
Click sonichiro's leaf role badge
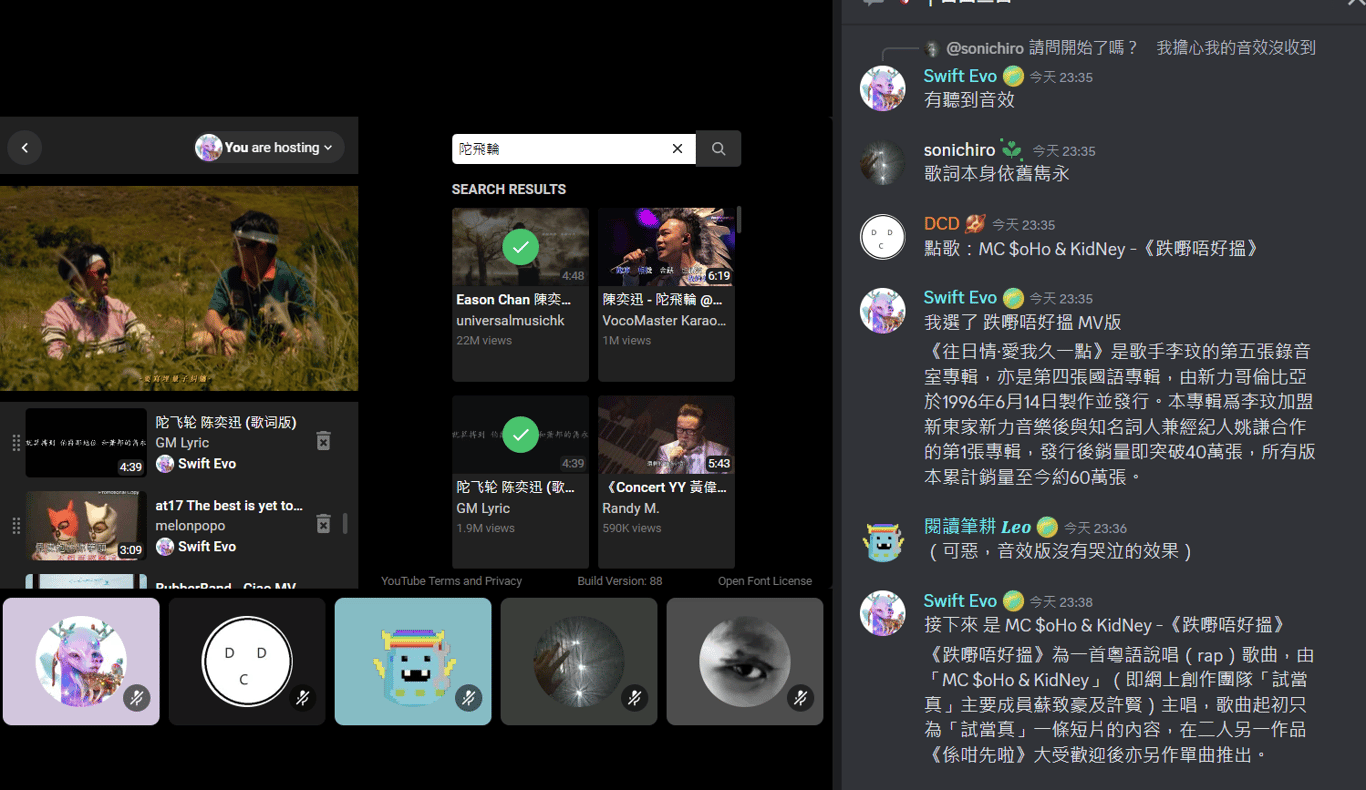[1012, 150]
